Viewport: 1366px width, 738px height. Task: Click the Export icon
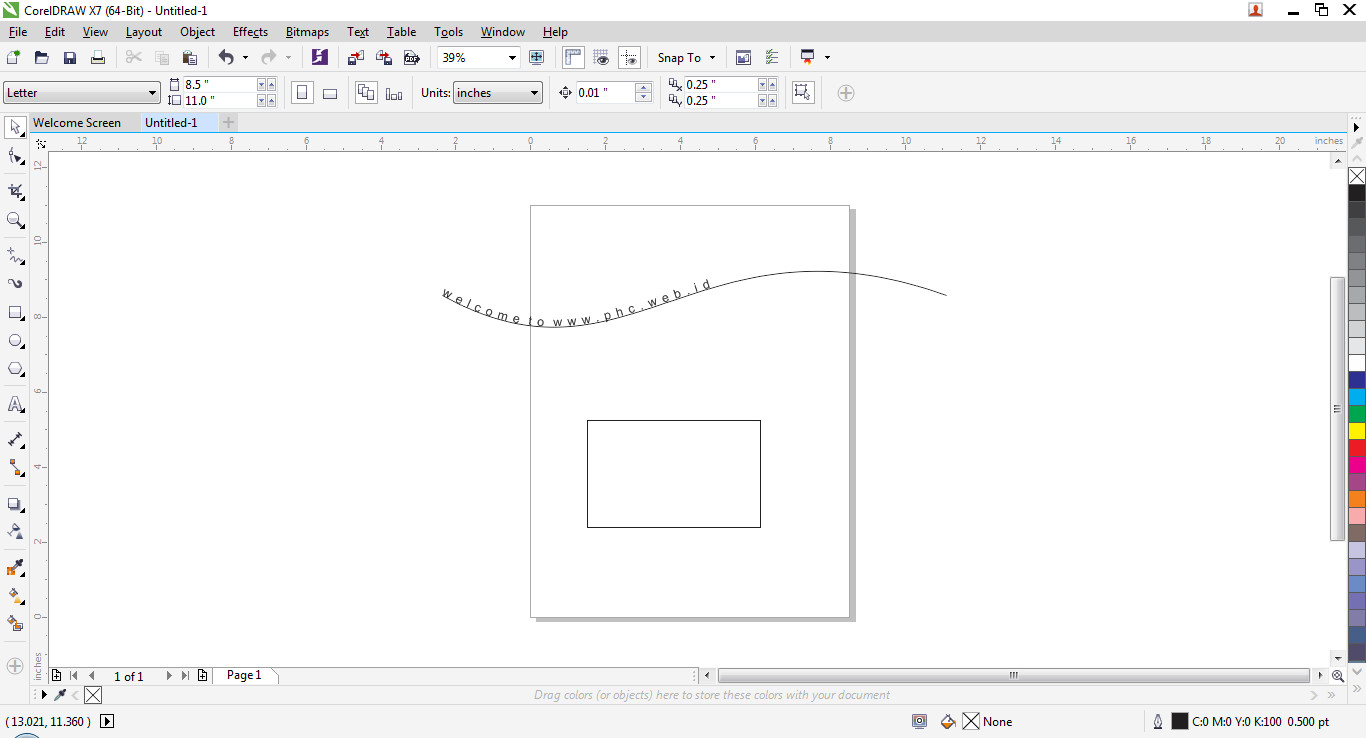[383, 58]
